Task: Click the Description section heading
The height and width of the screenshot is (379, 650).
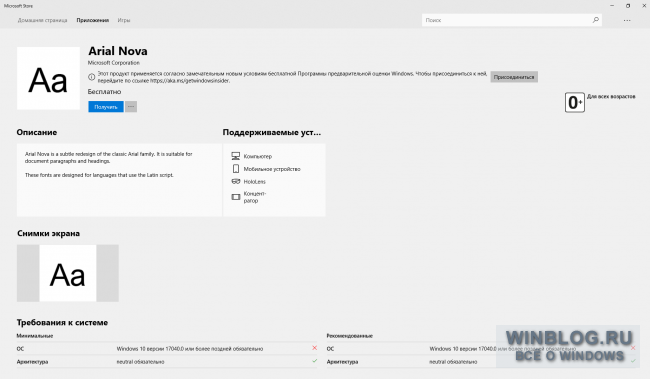Action: (37, 132)
